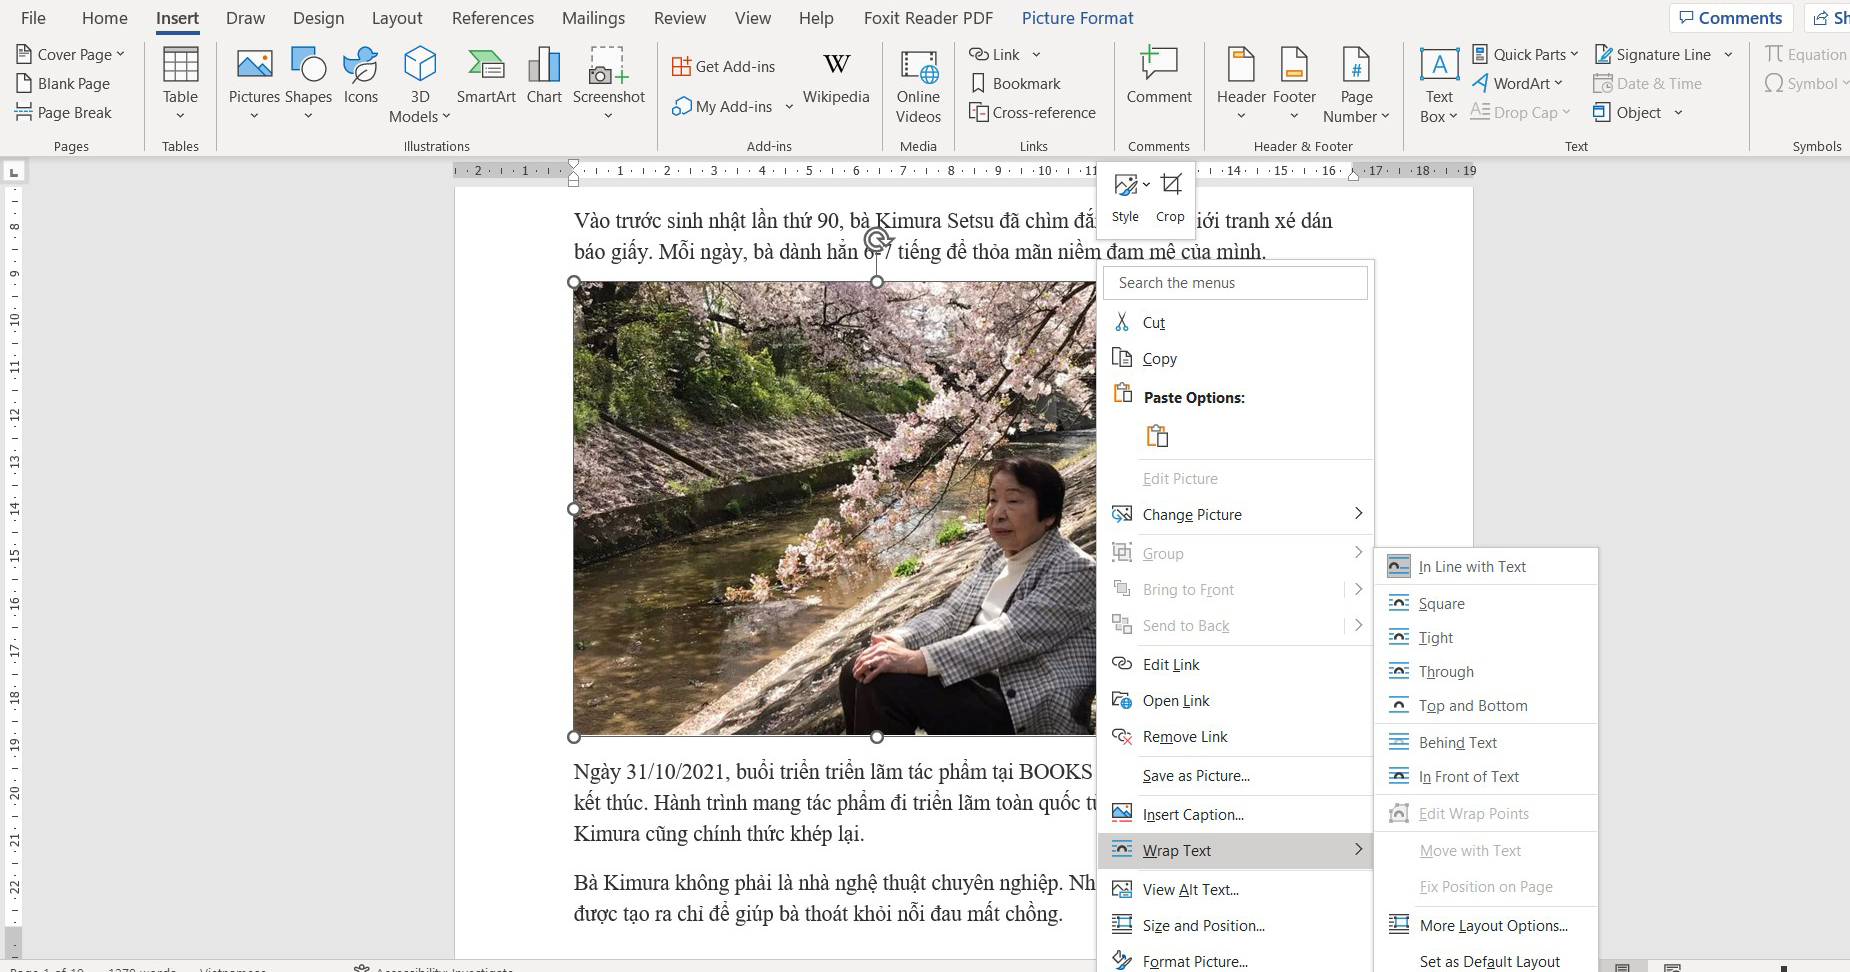Screen dimensions: 1850x972
Task: Insert a Signature Line
Action: (1652, 54)
